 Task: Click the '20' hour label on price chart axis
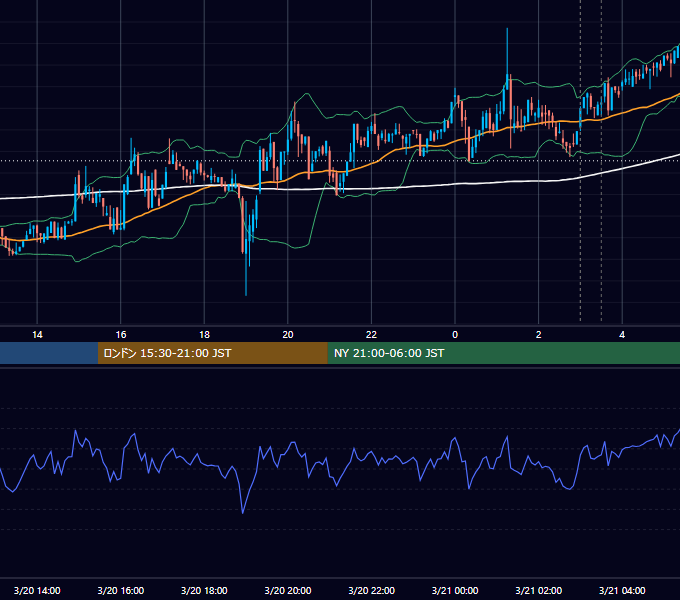pyautogui.click(x=288, y=335)
